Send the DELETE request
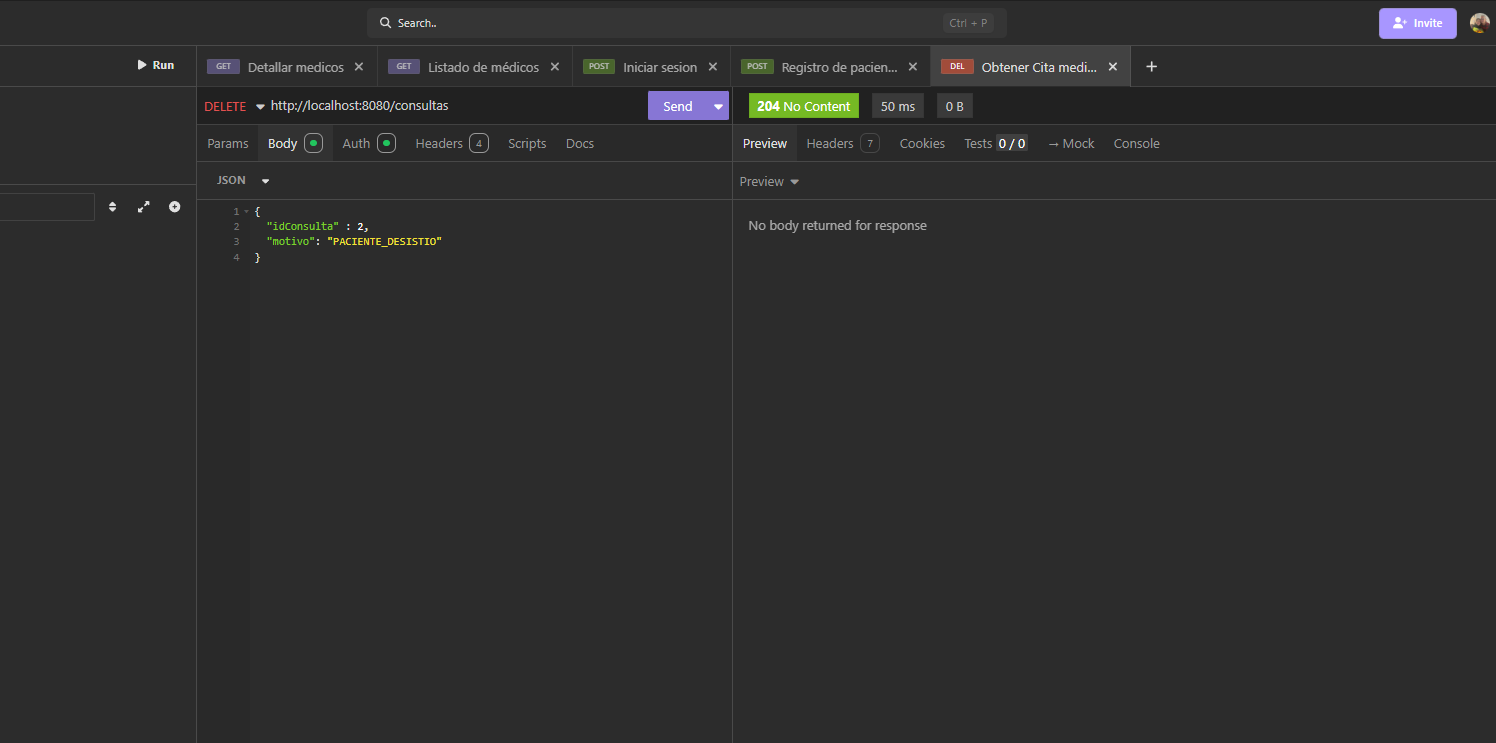The image size is (1496, 743). 677,106
